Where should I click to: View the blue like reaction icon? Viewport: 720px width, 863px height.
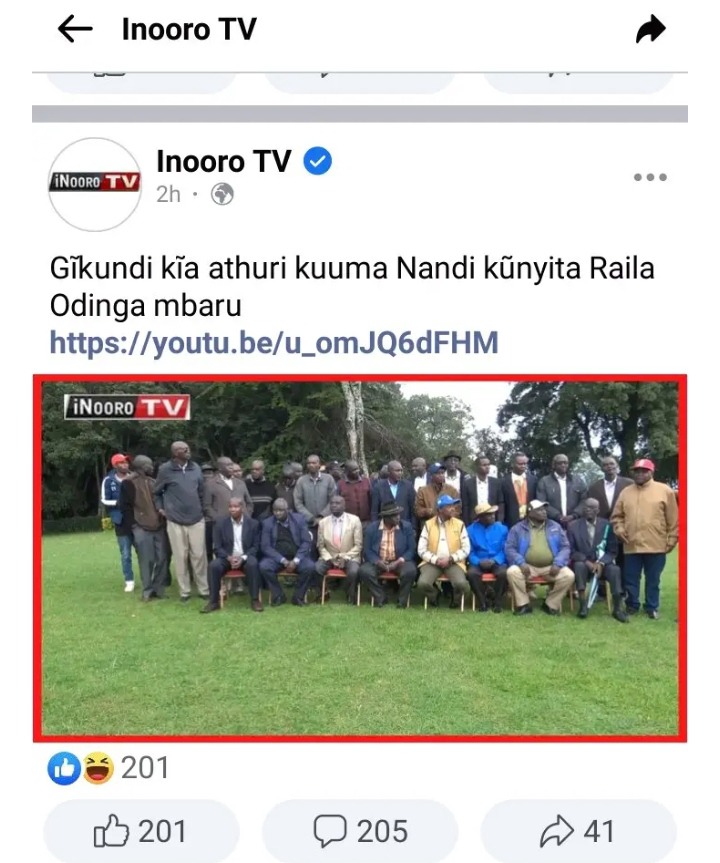click(64, 768)
